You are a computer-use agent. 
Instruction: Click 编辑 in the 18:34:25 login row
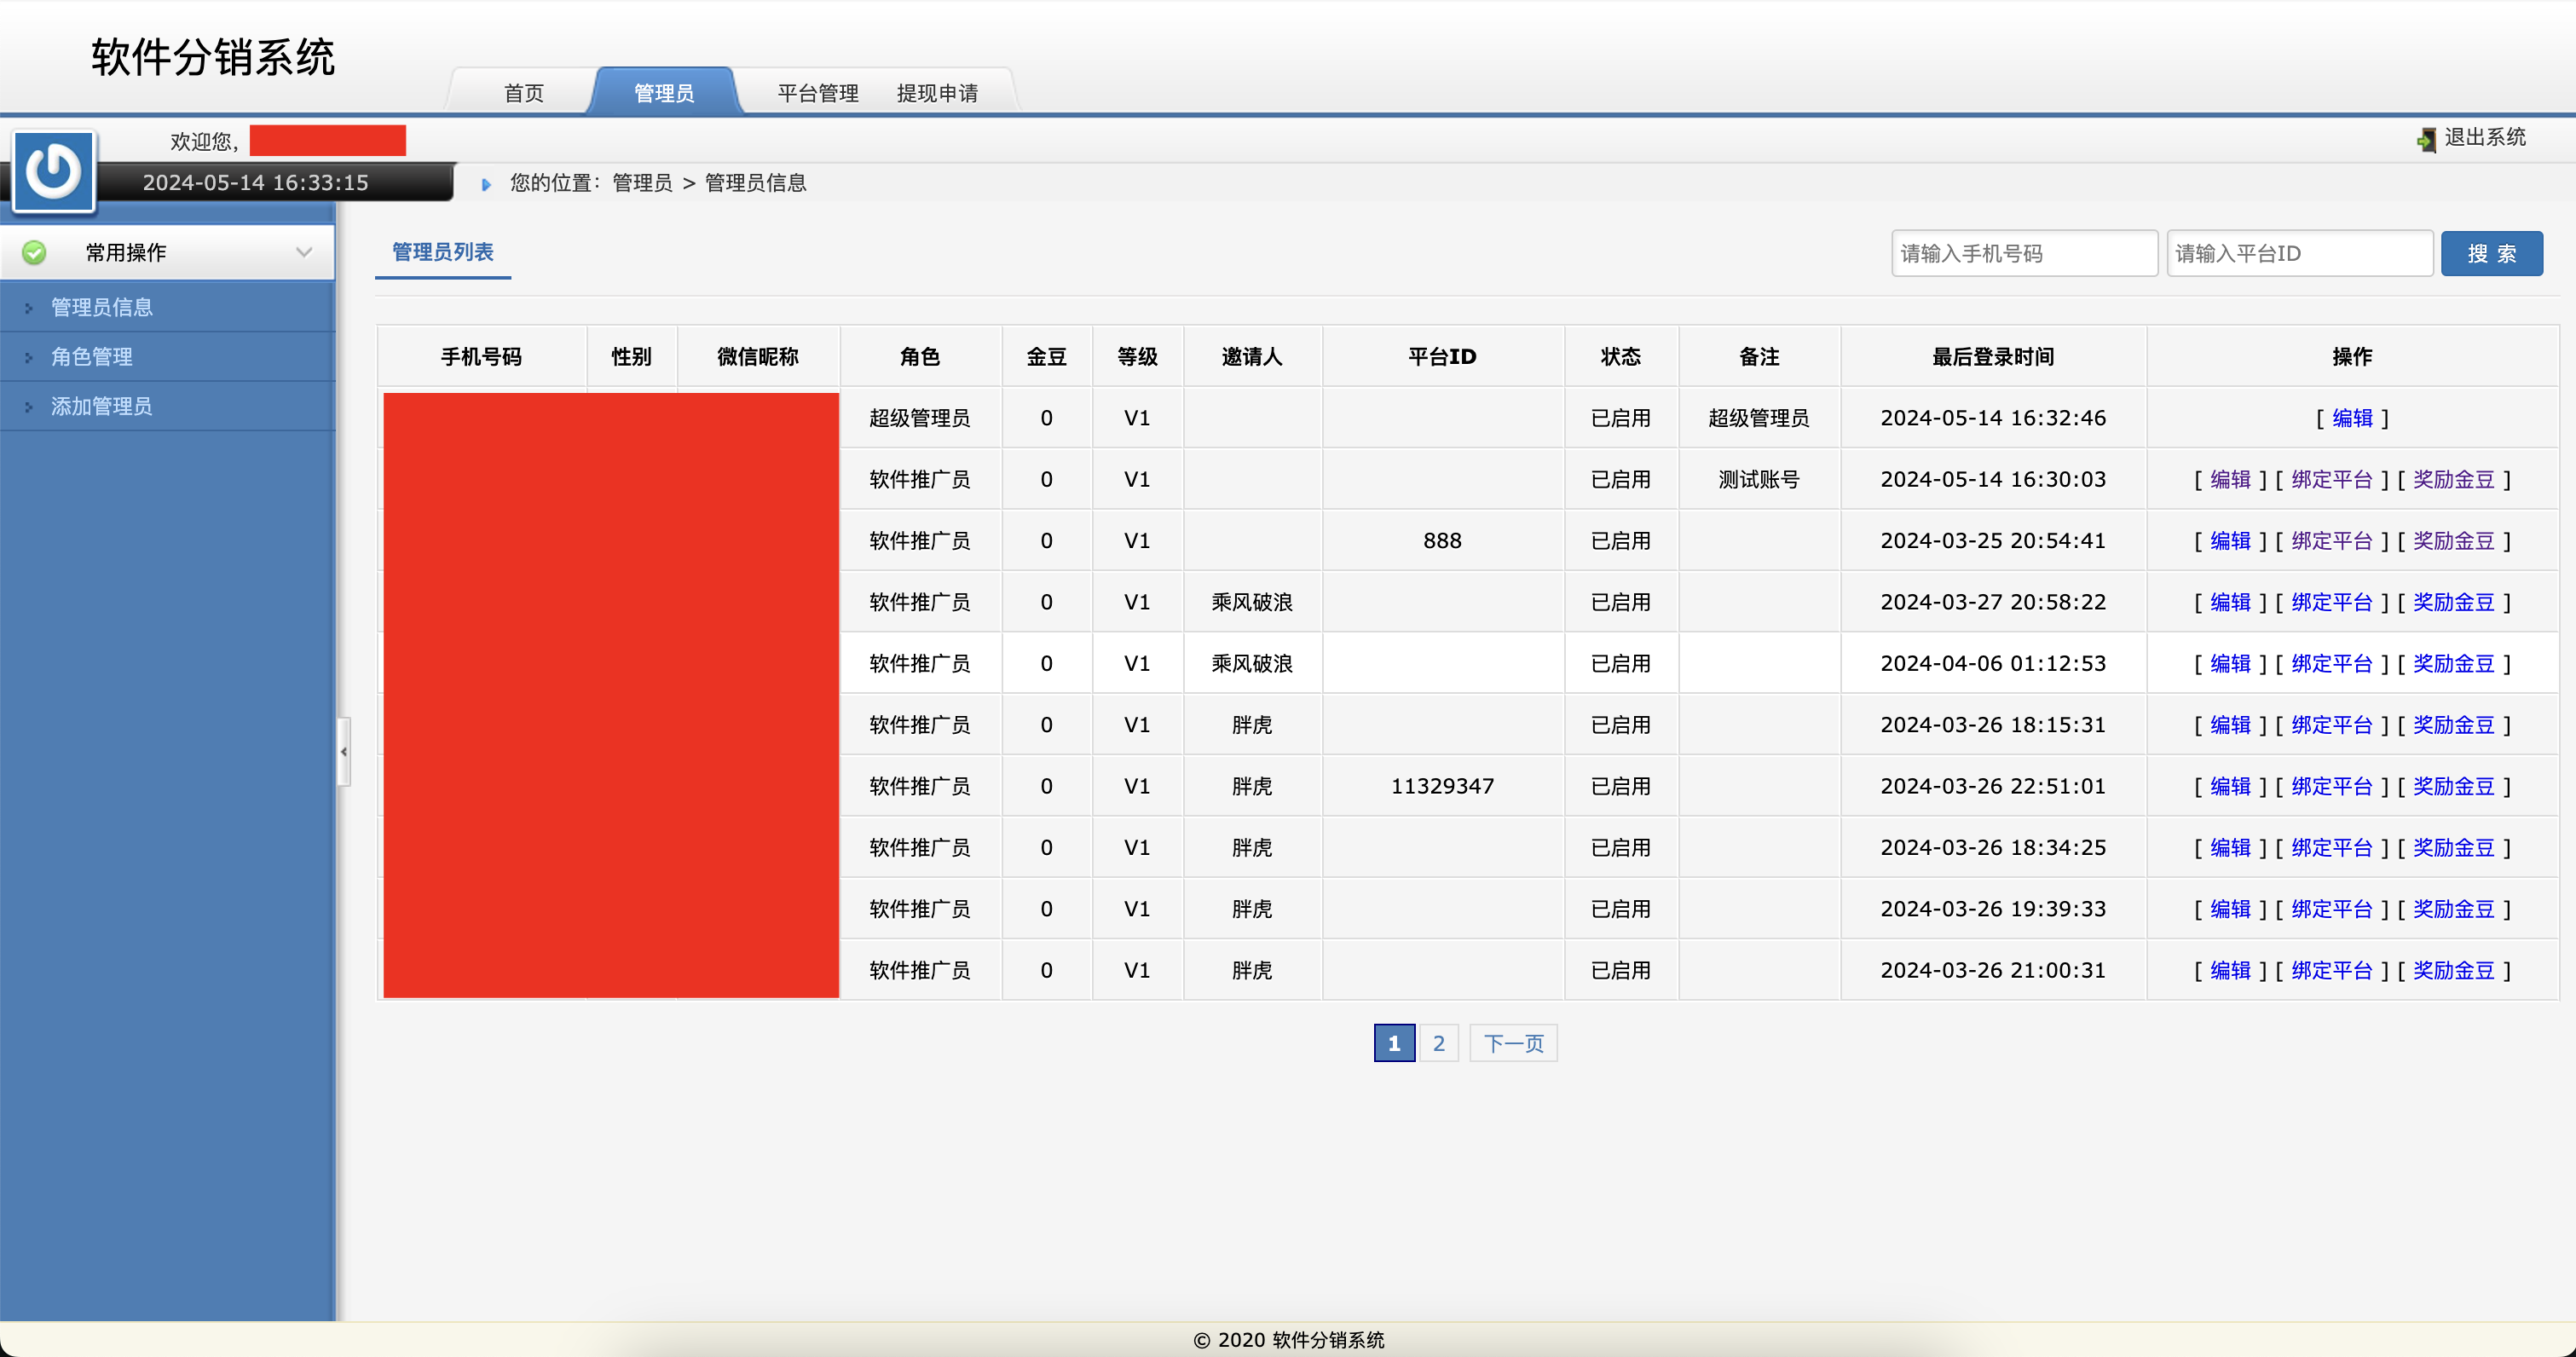point(2230,847)
